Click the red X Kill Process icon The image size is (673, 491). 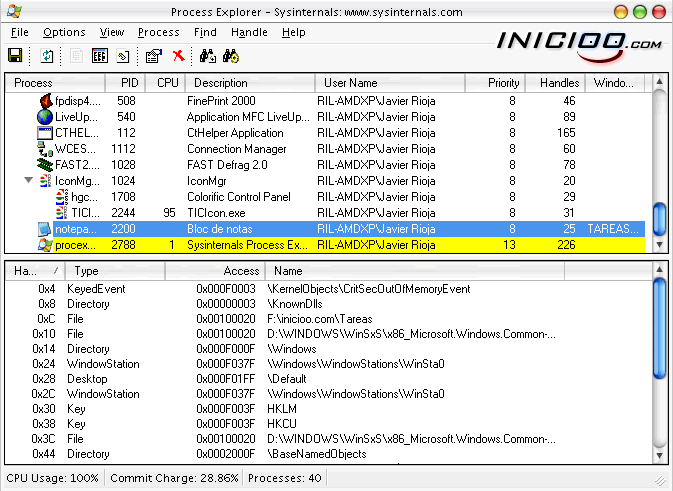179,56
